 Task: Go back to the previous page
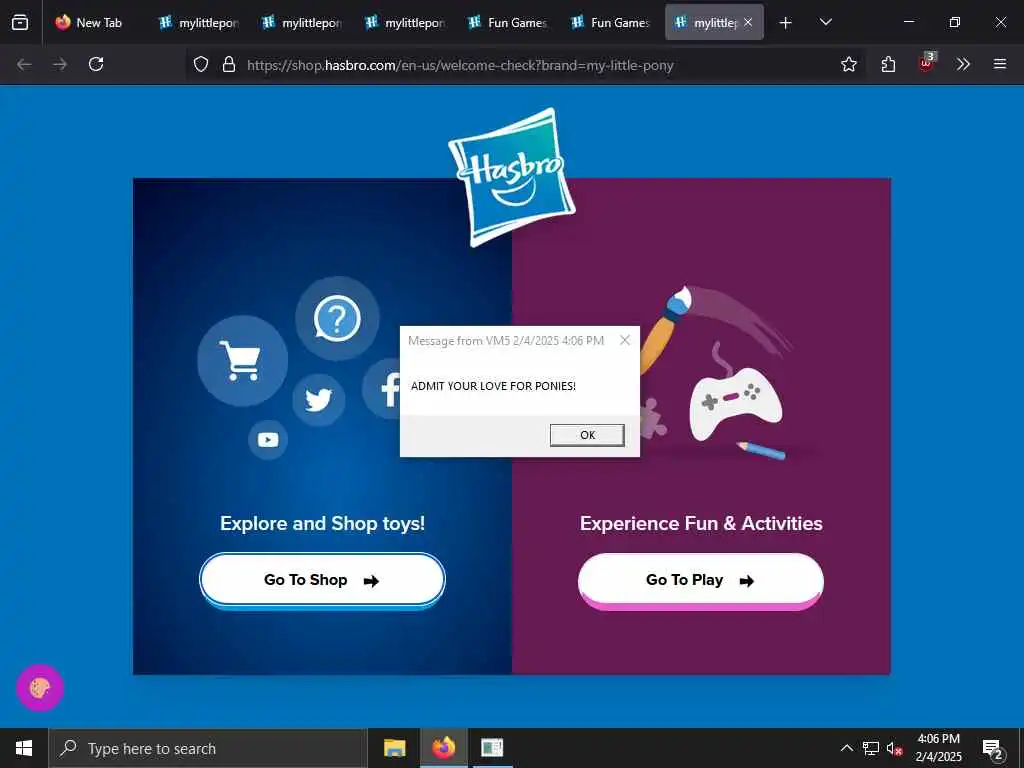tap(24, 64)
